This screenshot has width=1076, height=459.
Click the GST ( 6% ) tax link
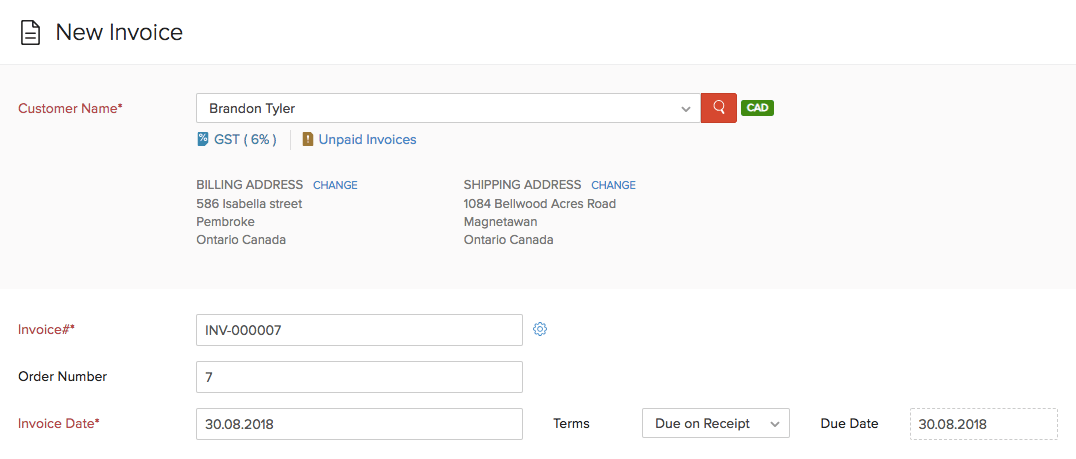[245, 140]
